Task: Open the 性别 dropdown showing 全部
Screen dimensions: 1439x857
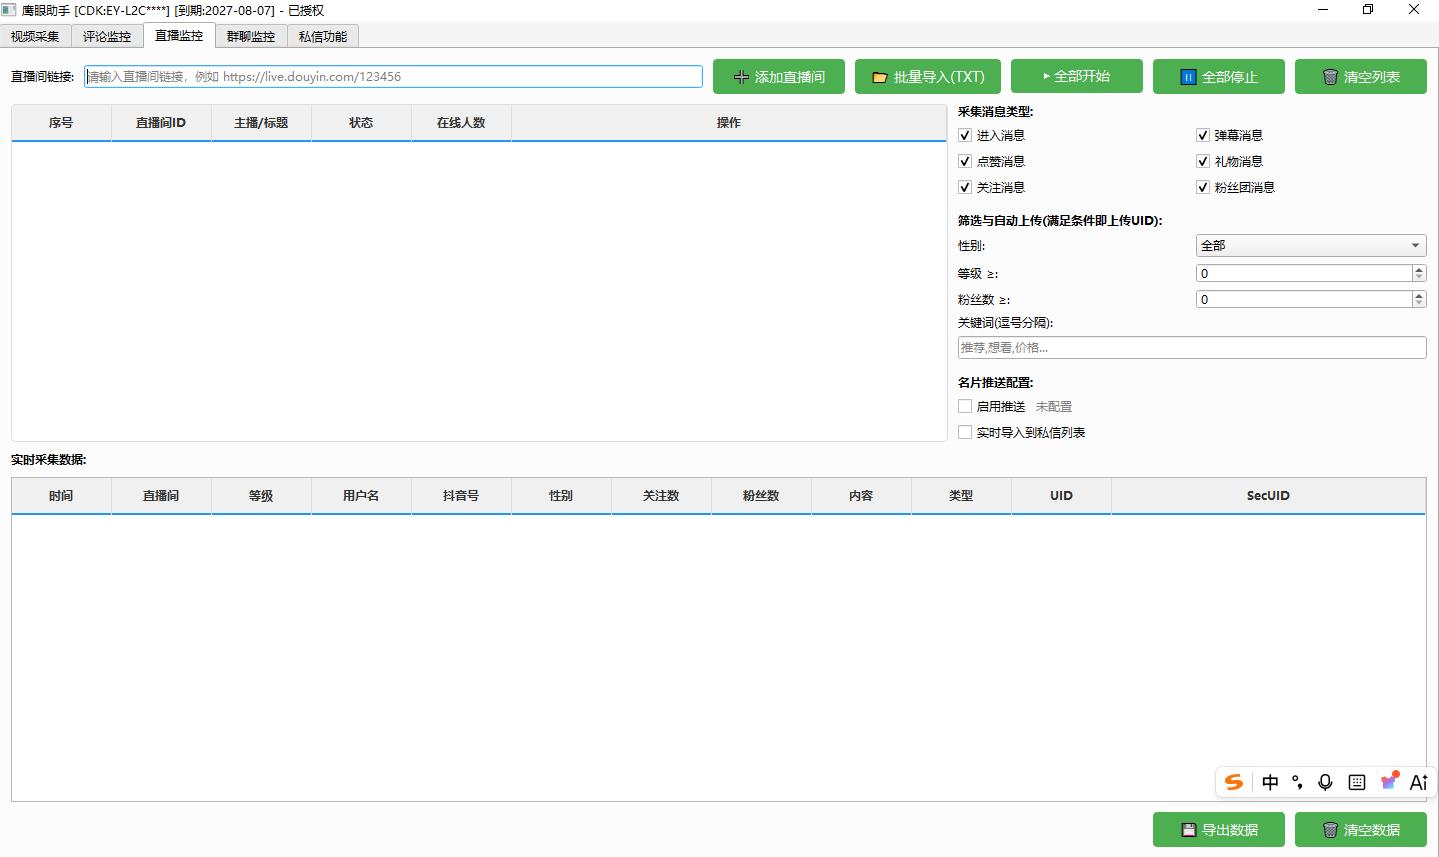Action: (1310, 245)
